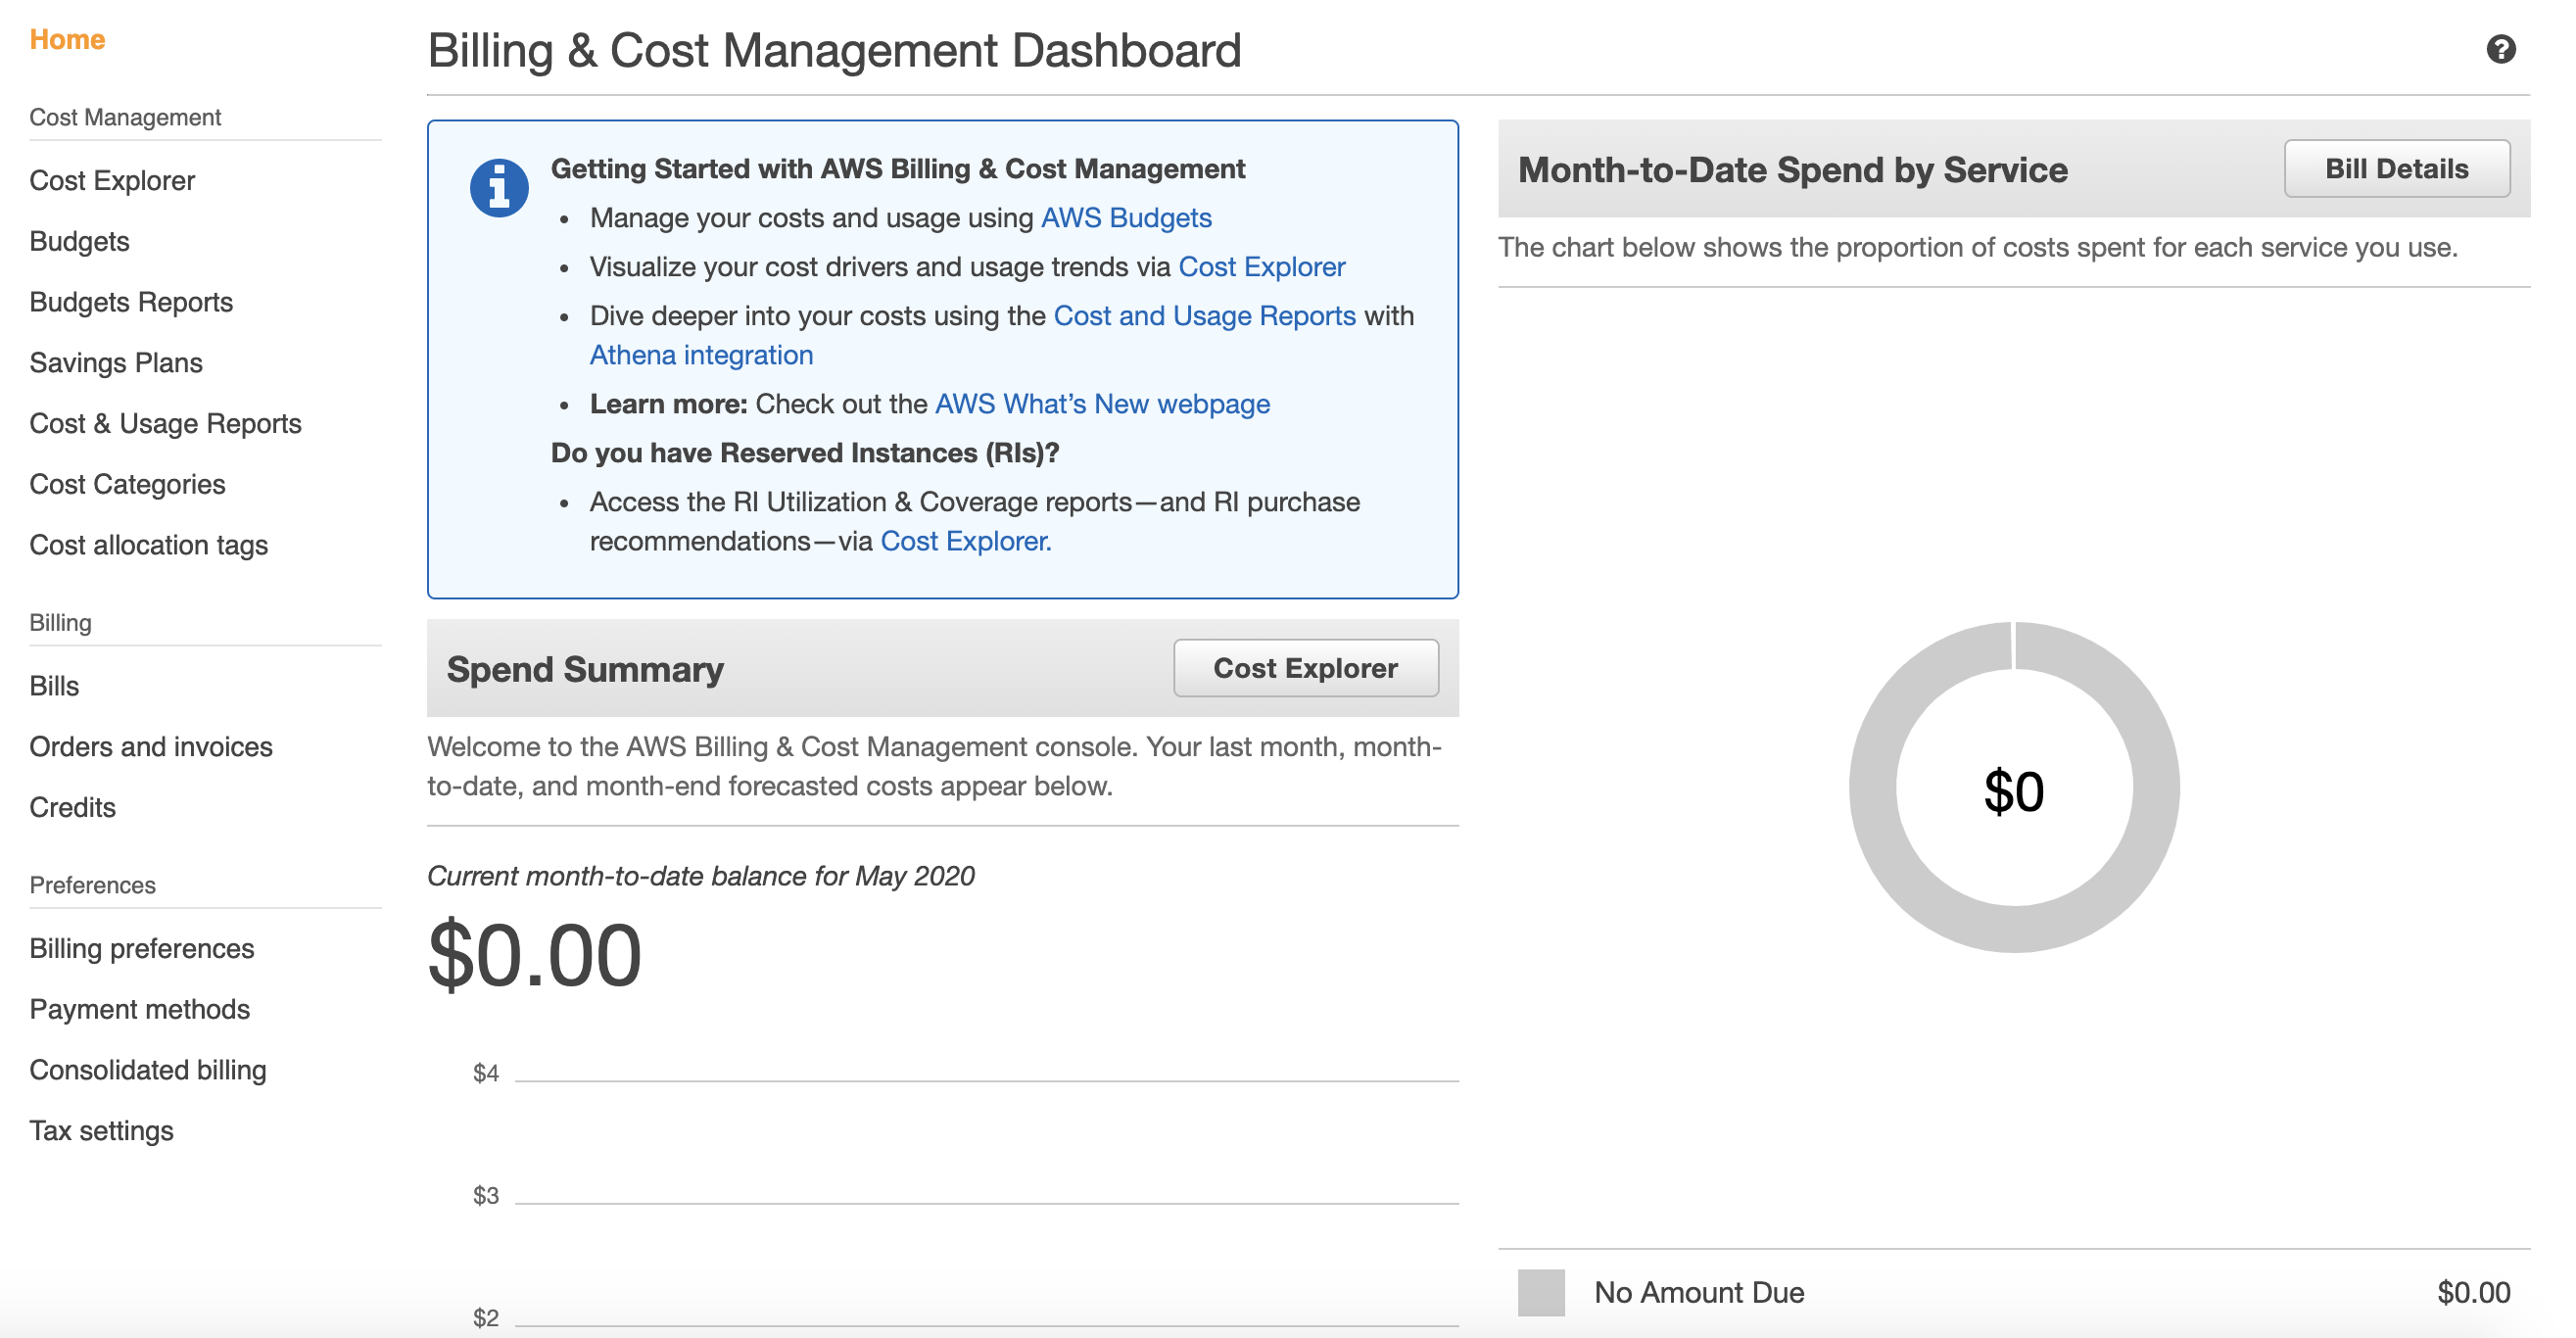Open Cost Explorer from sidebar

coord(115,179)
